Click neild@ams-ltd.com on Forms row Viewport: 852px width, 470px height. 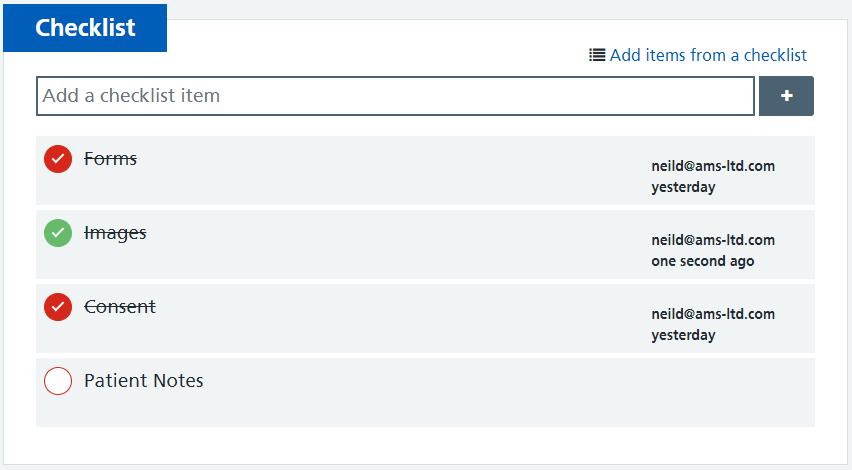pyautogui.click(x=713, y=166)
